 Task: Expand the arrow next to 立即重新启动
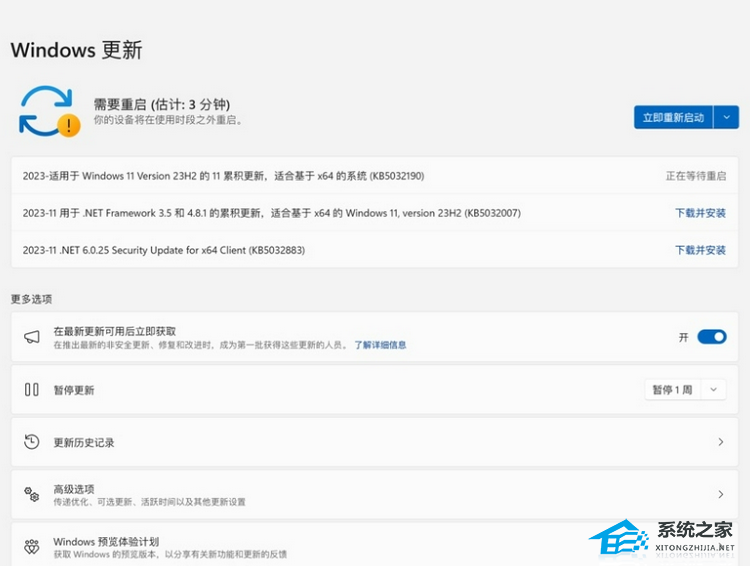724,117
